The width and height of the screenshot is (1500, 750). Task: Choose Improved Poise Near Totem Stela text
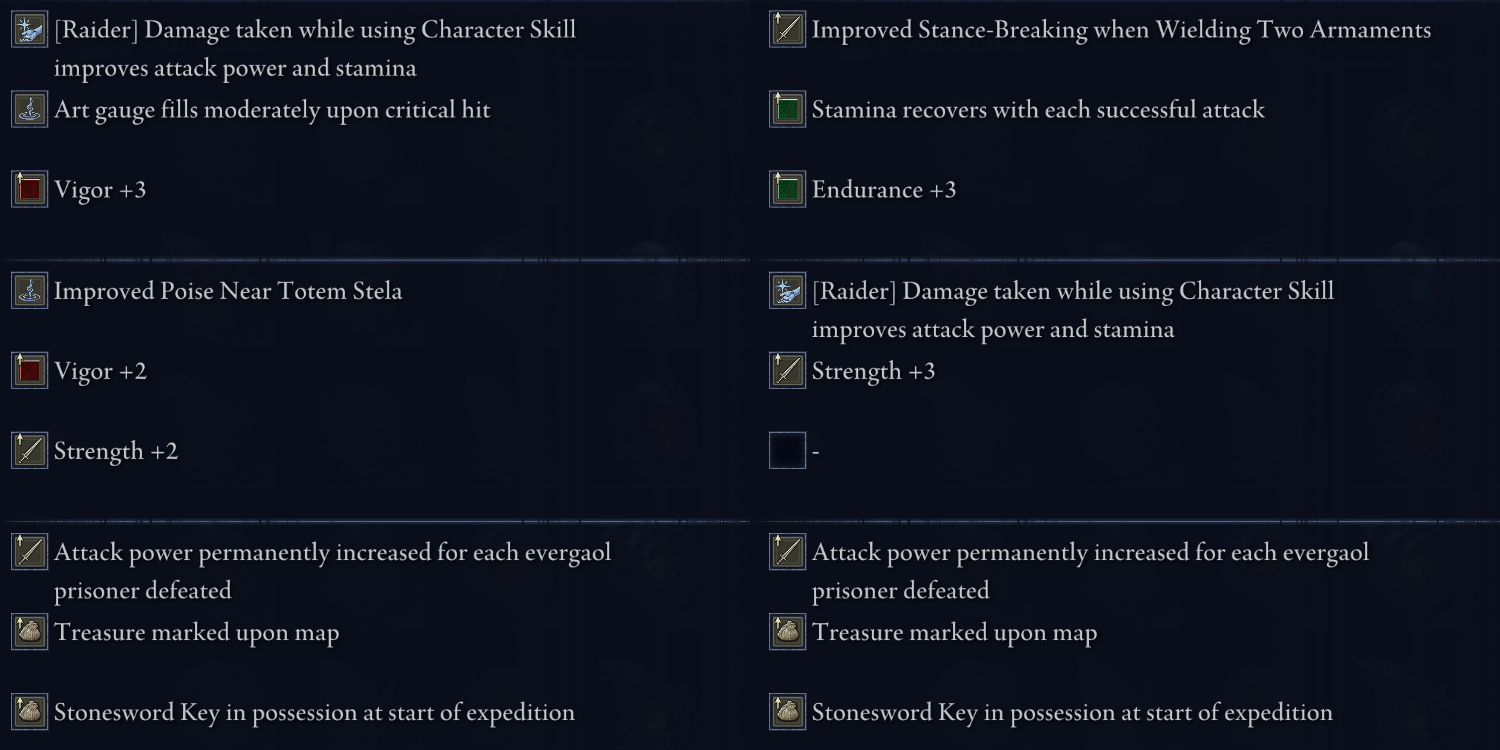228,292
